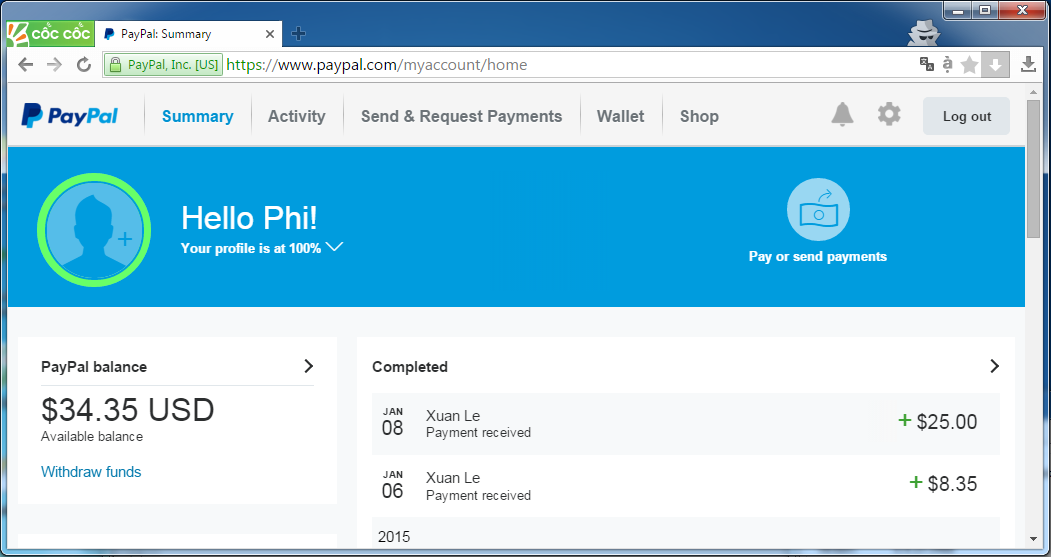Open the Wallet navigation tab
The image size is (1051, 557).
click(621, 116)
